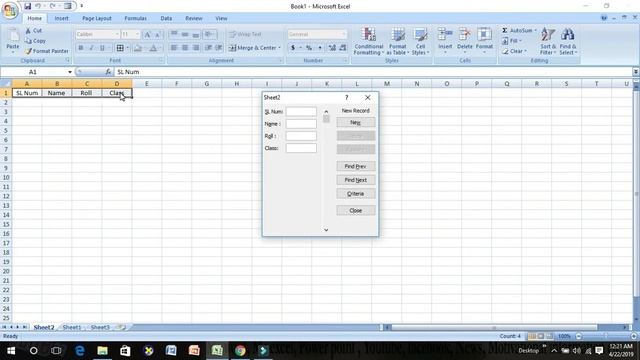Open the Borders dropdown
640x360 pixels.
point(127,48)
